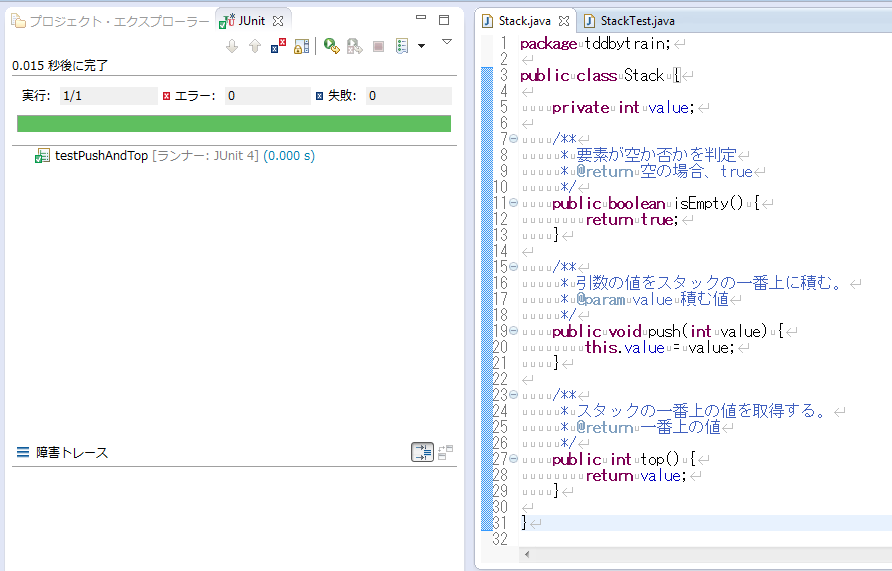The height and width of the screenshot is (571, 892).
Task: Click 'return value;' on line 28
Action: click(x=635, y=475)
